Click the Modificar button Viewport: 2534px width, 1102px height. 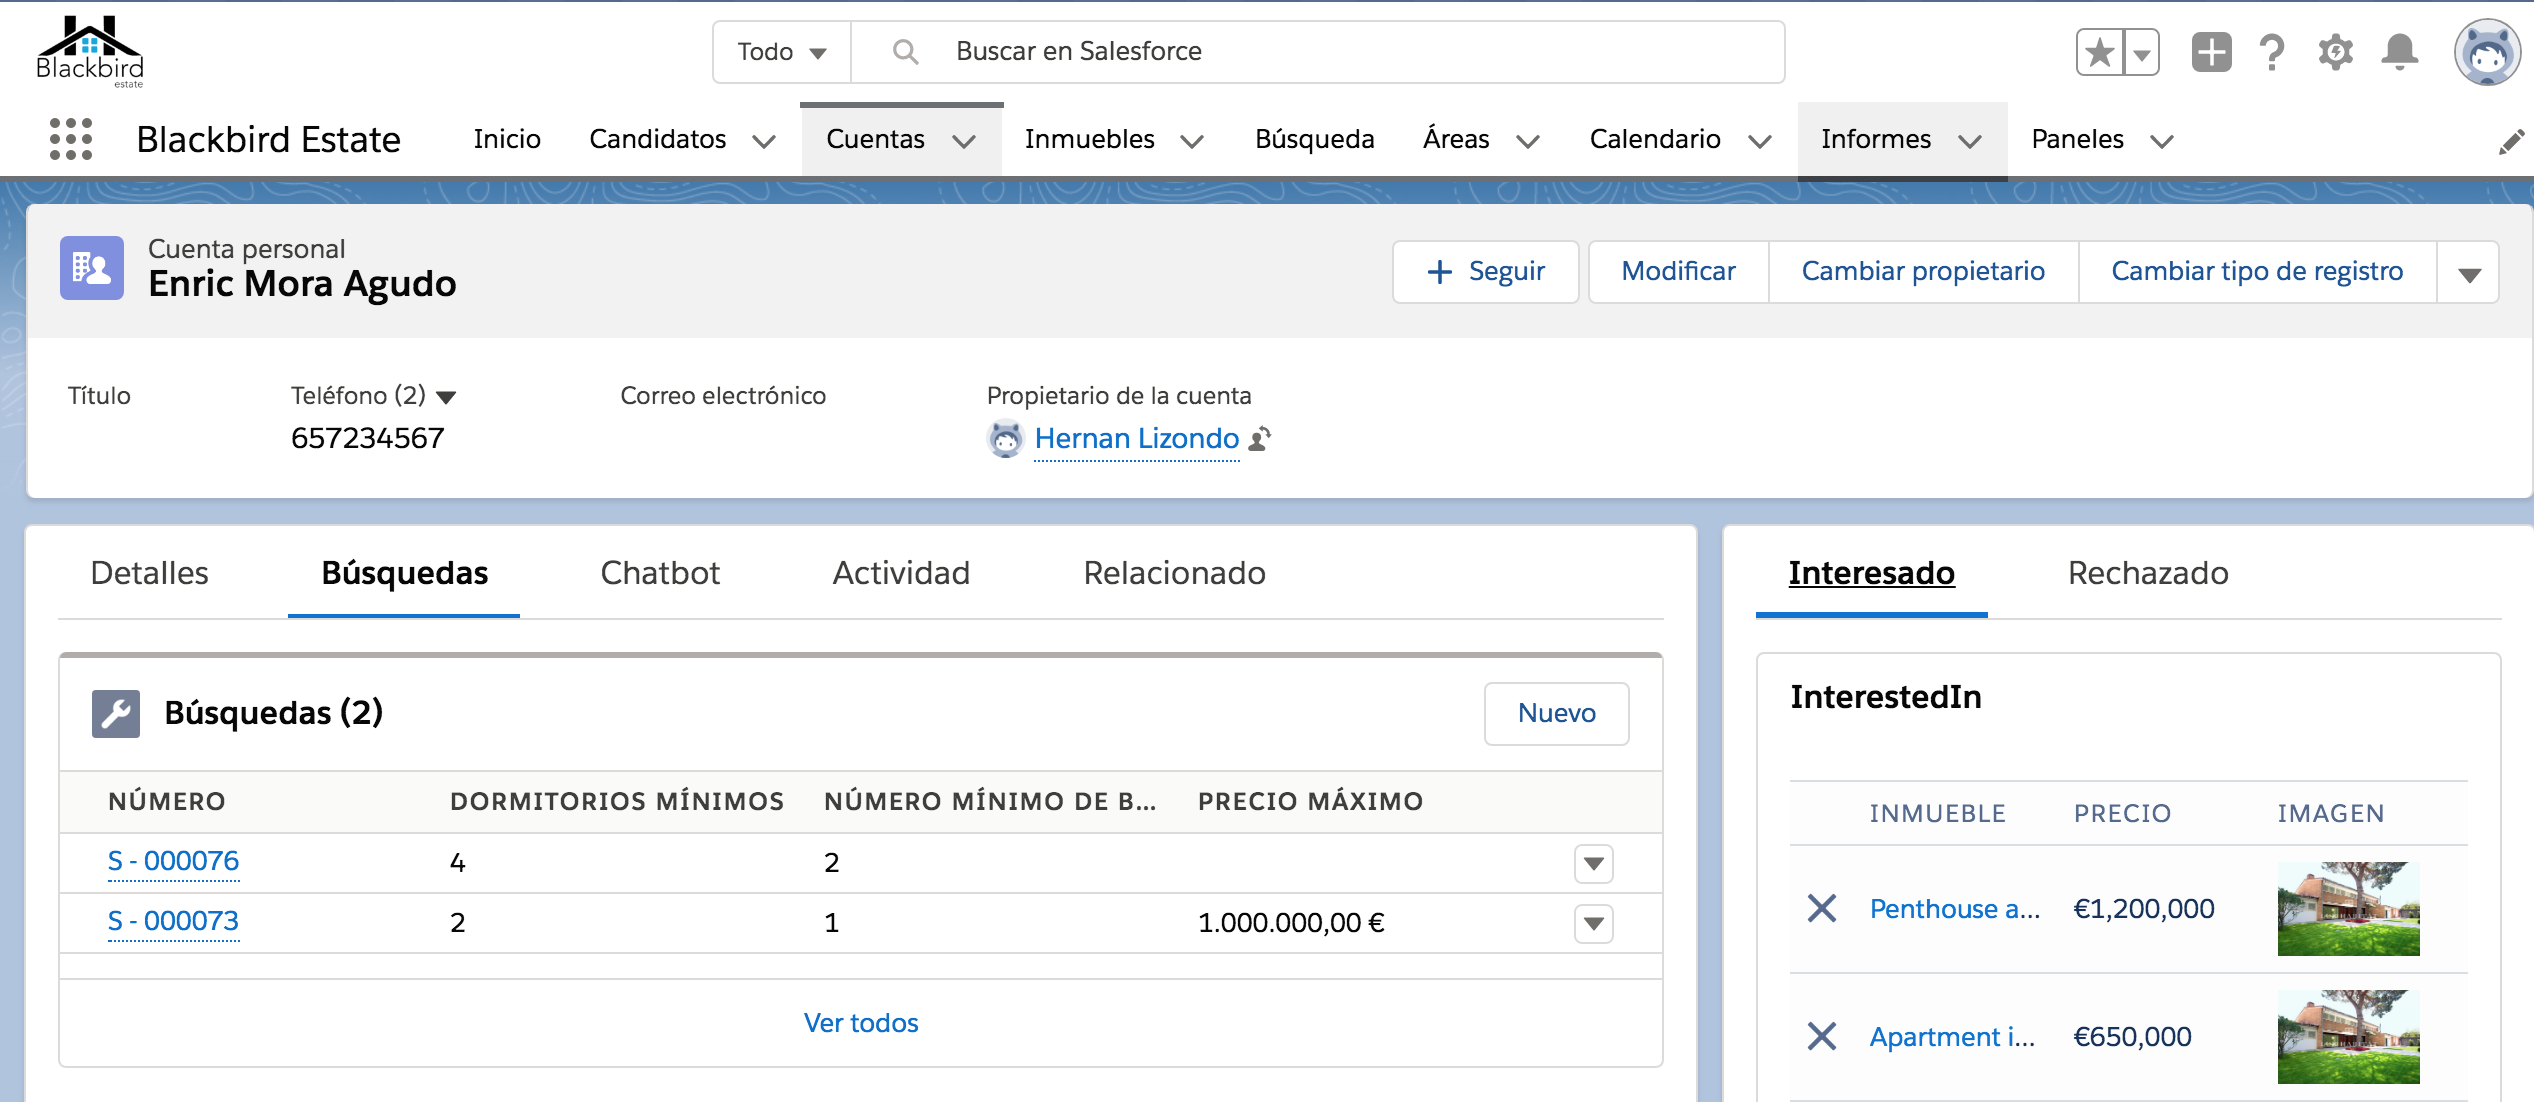coord(1678,272)
